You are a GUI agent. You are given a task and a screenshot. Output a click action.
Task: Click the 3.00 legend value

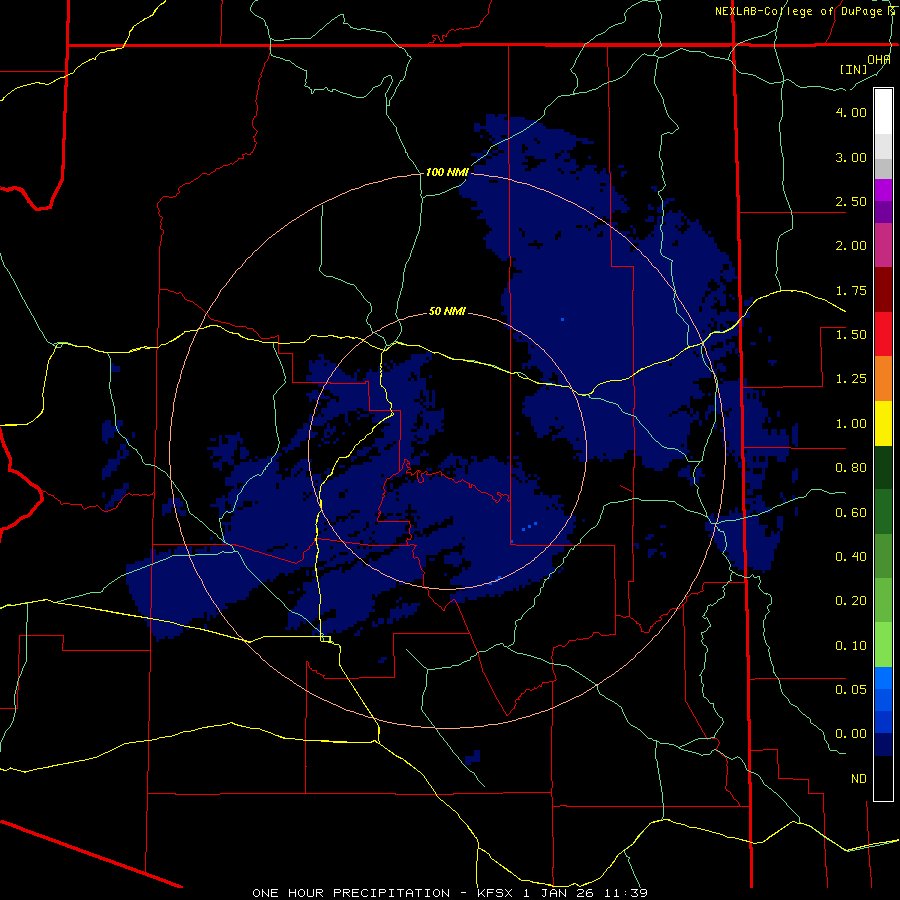pyautogui.click(x=851, y=157)
